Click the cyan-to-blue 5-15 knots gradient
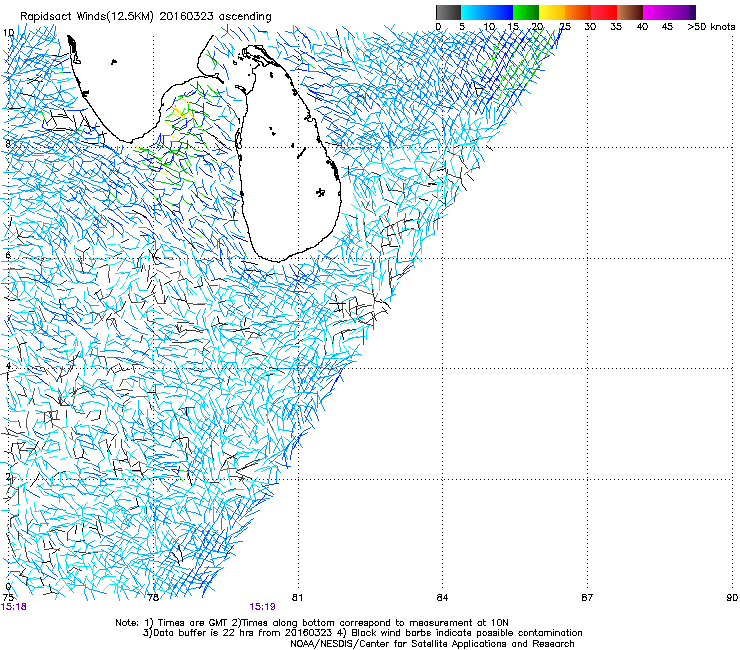This screenshot has height=650, width=740. [x=487, y=12]
